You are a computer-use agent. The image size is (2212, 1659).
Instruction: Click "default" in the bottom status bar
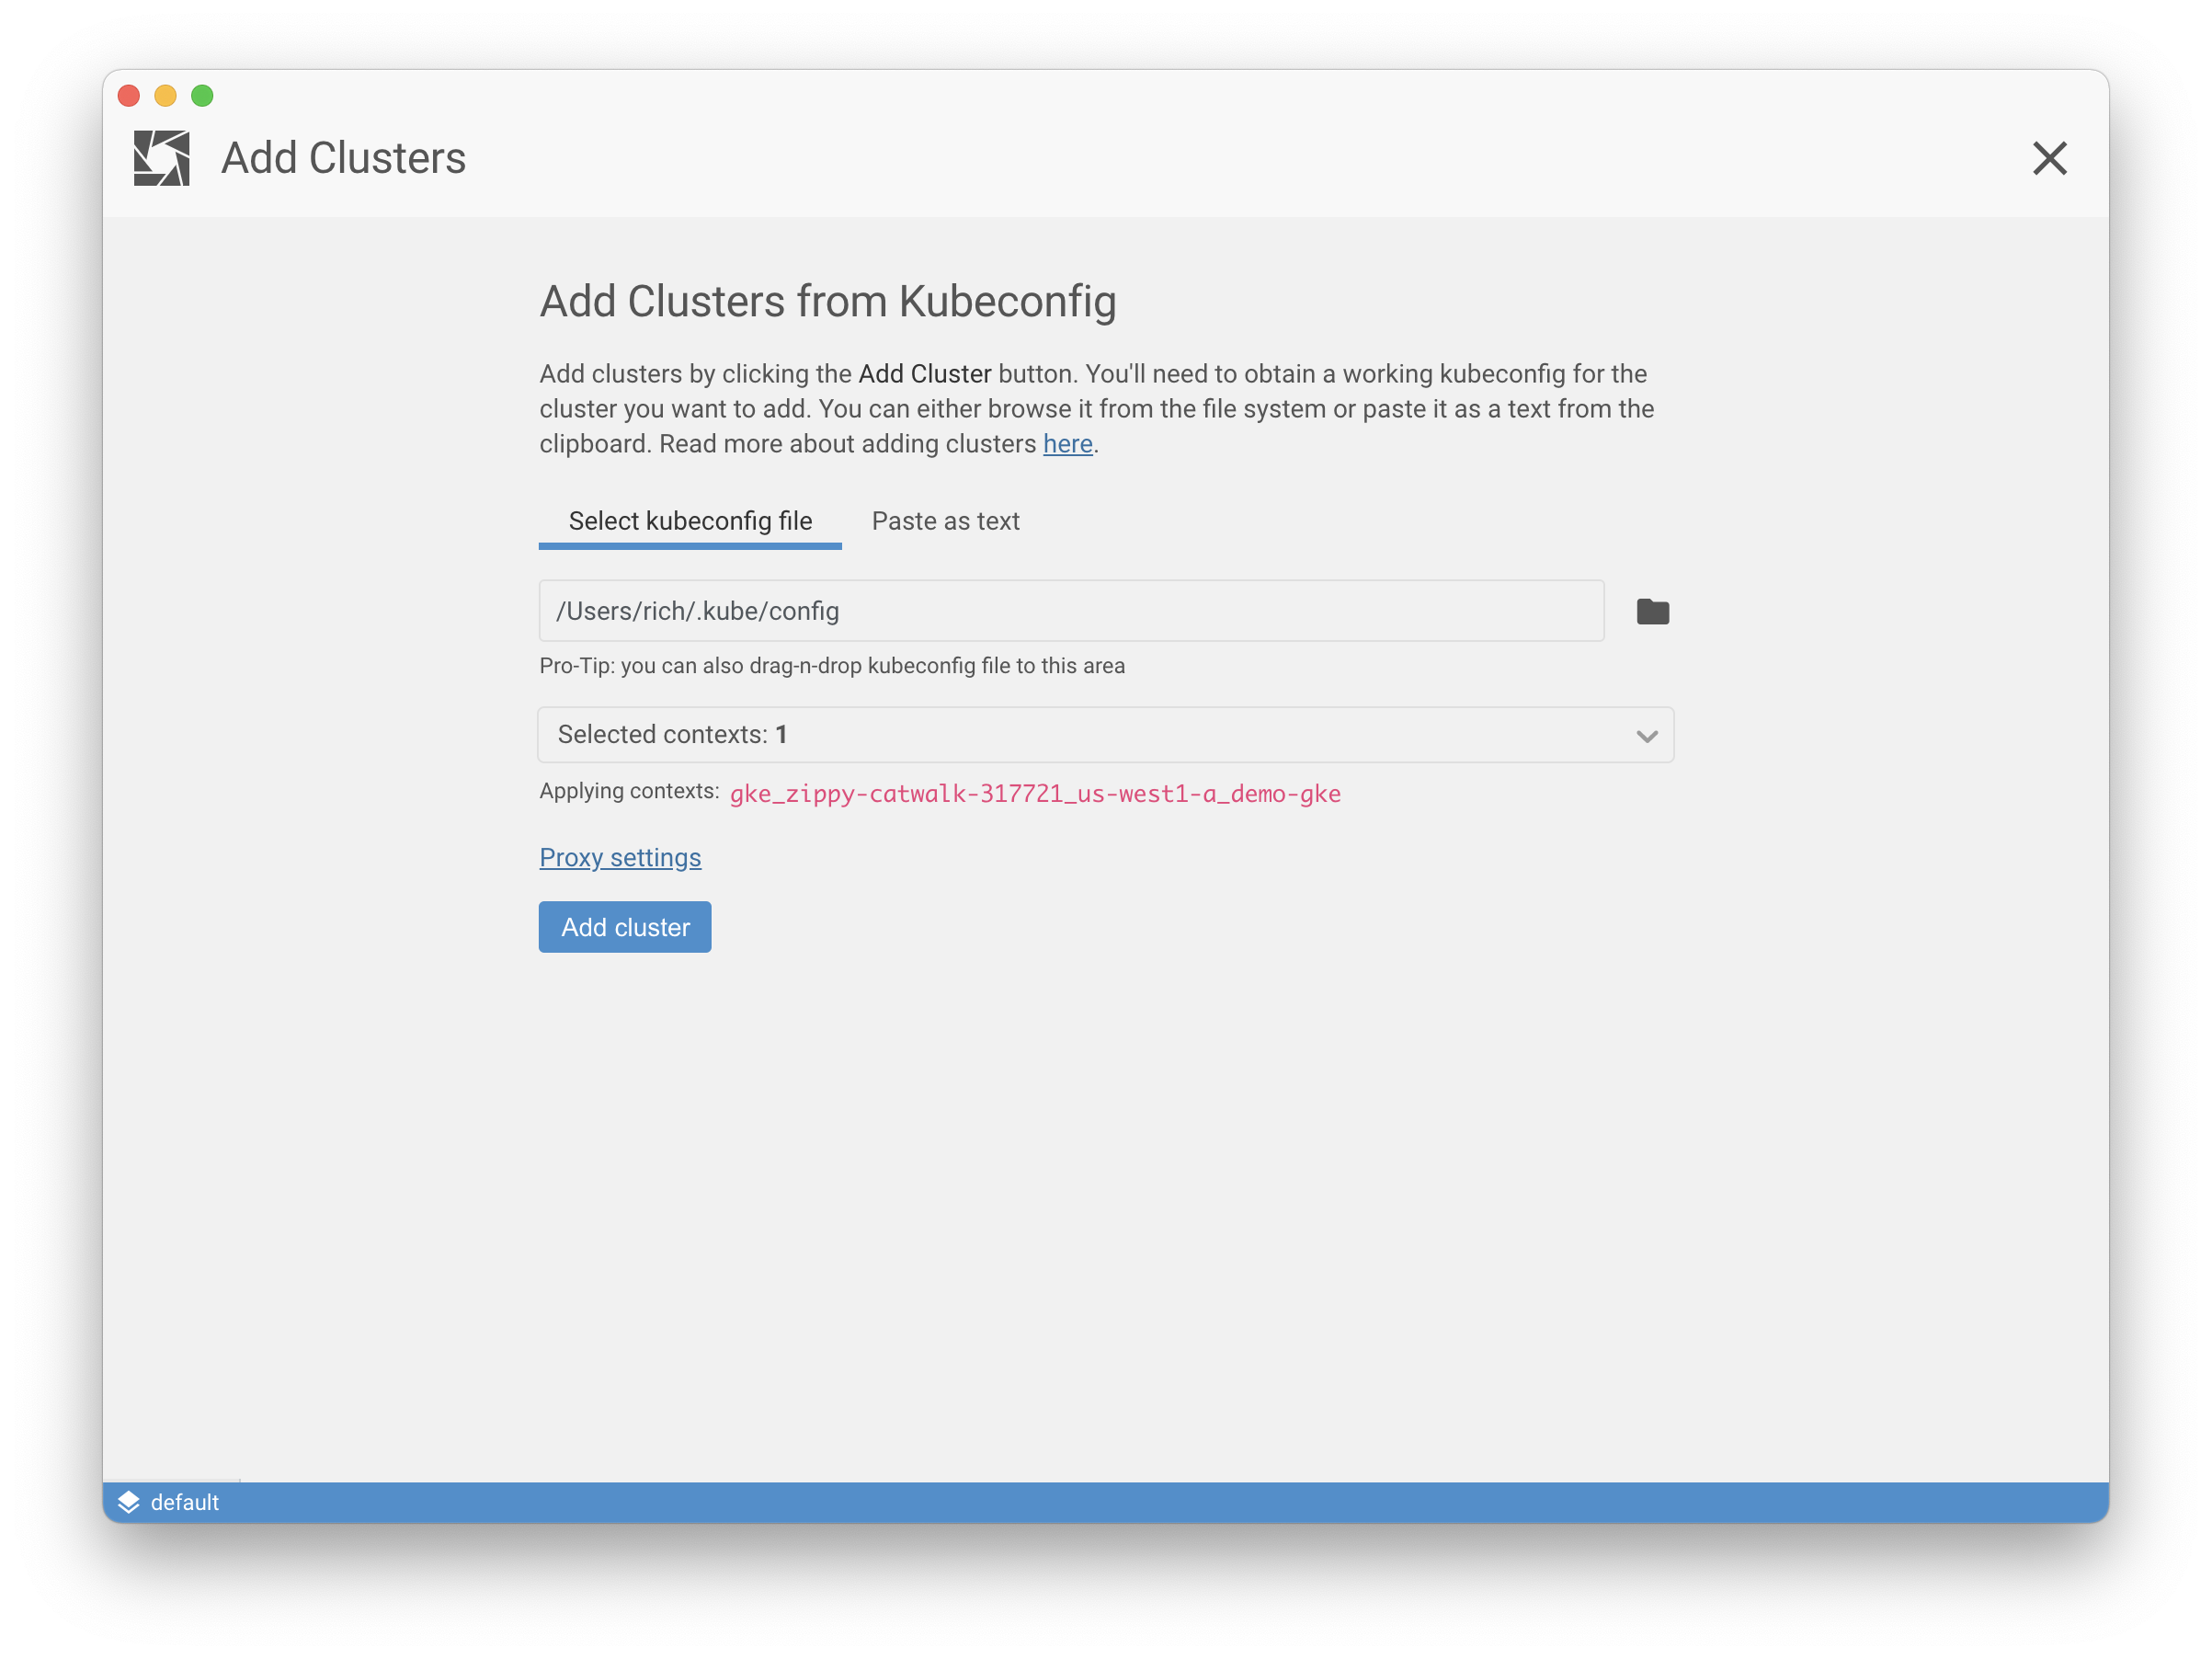tap(184, 1501)
